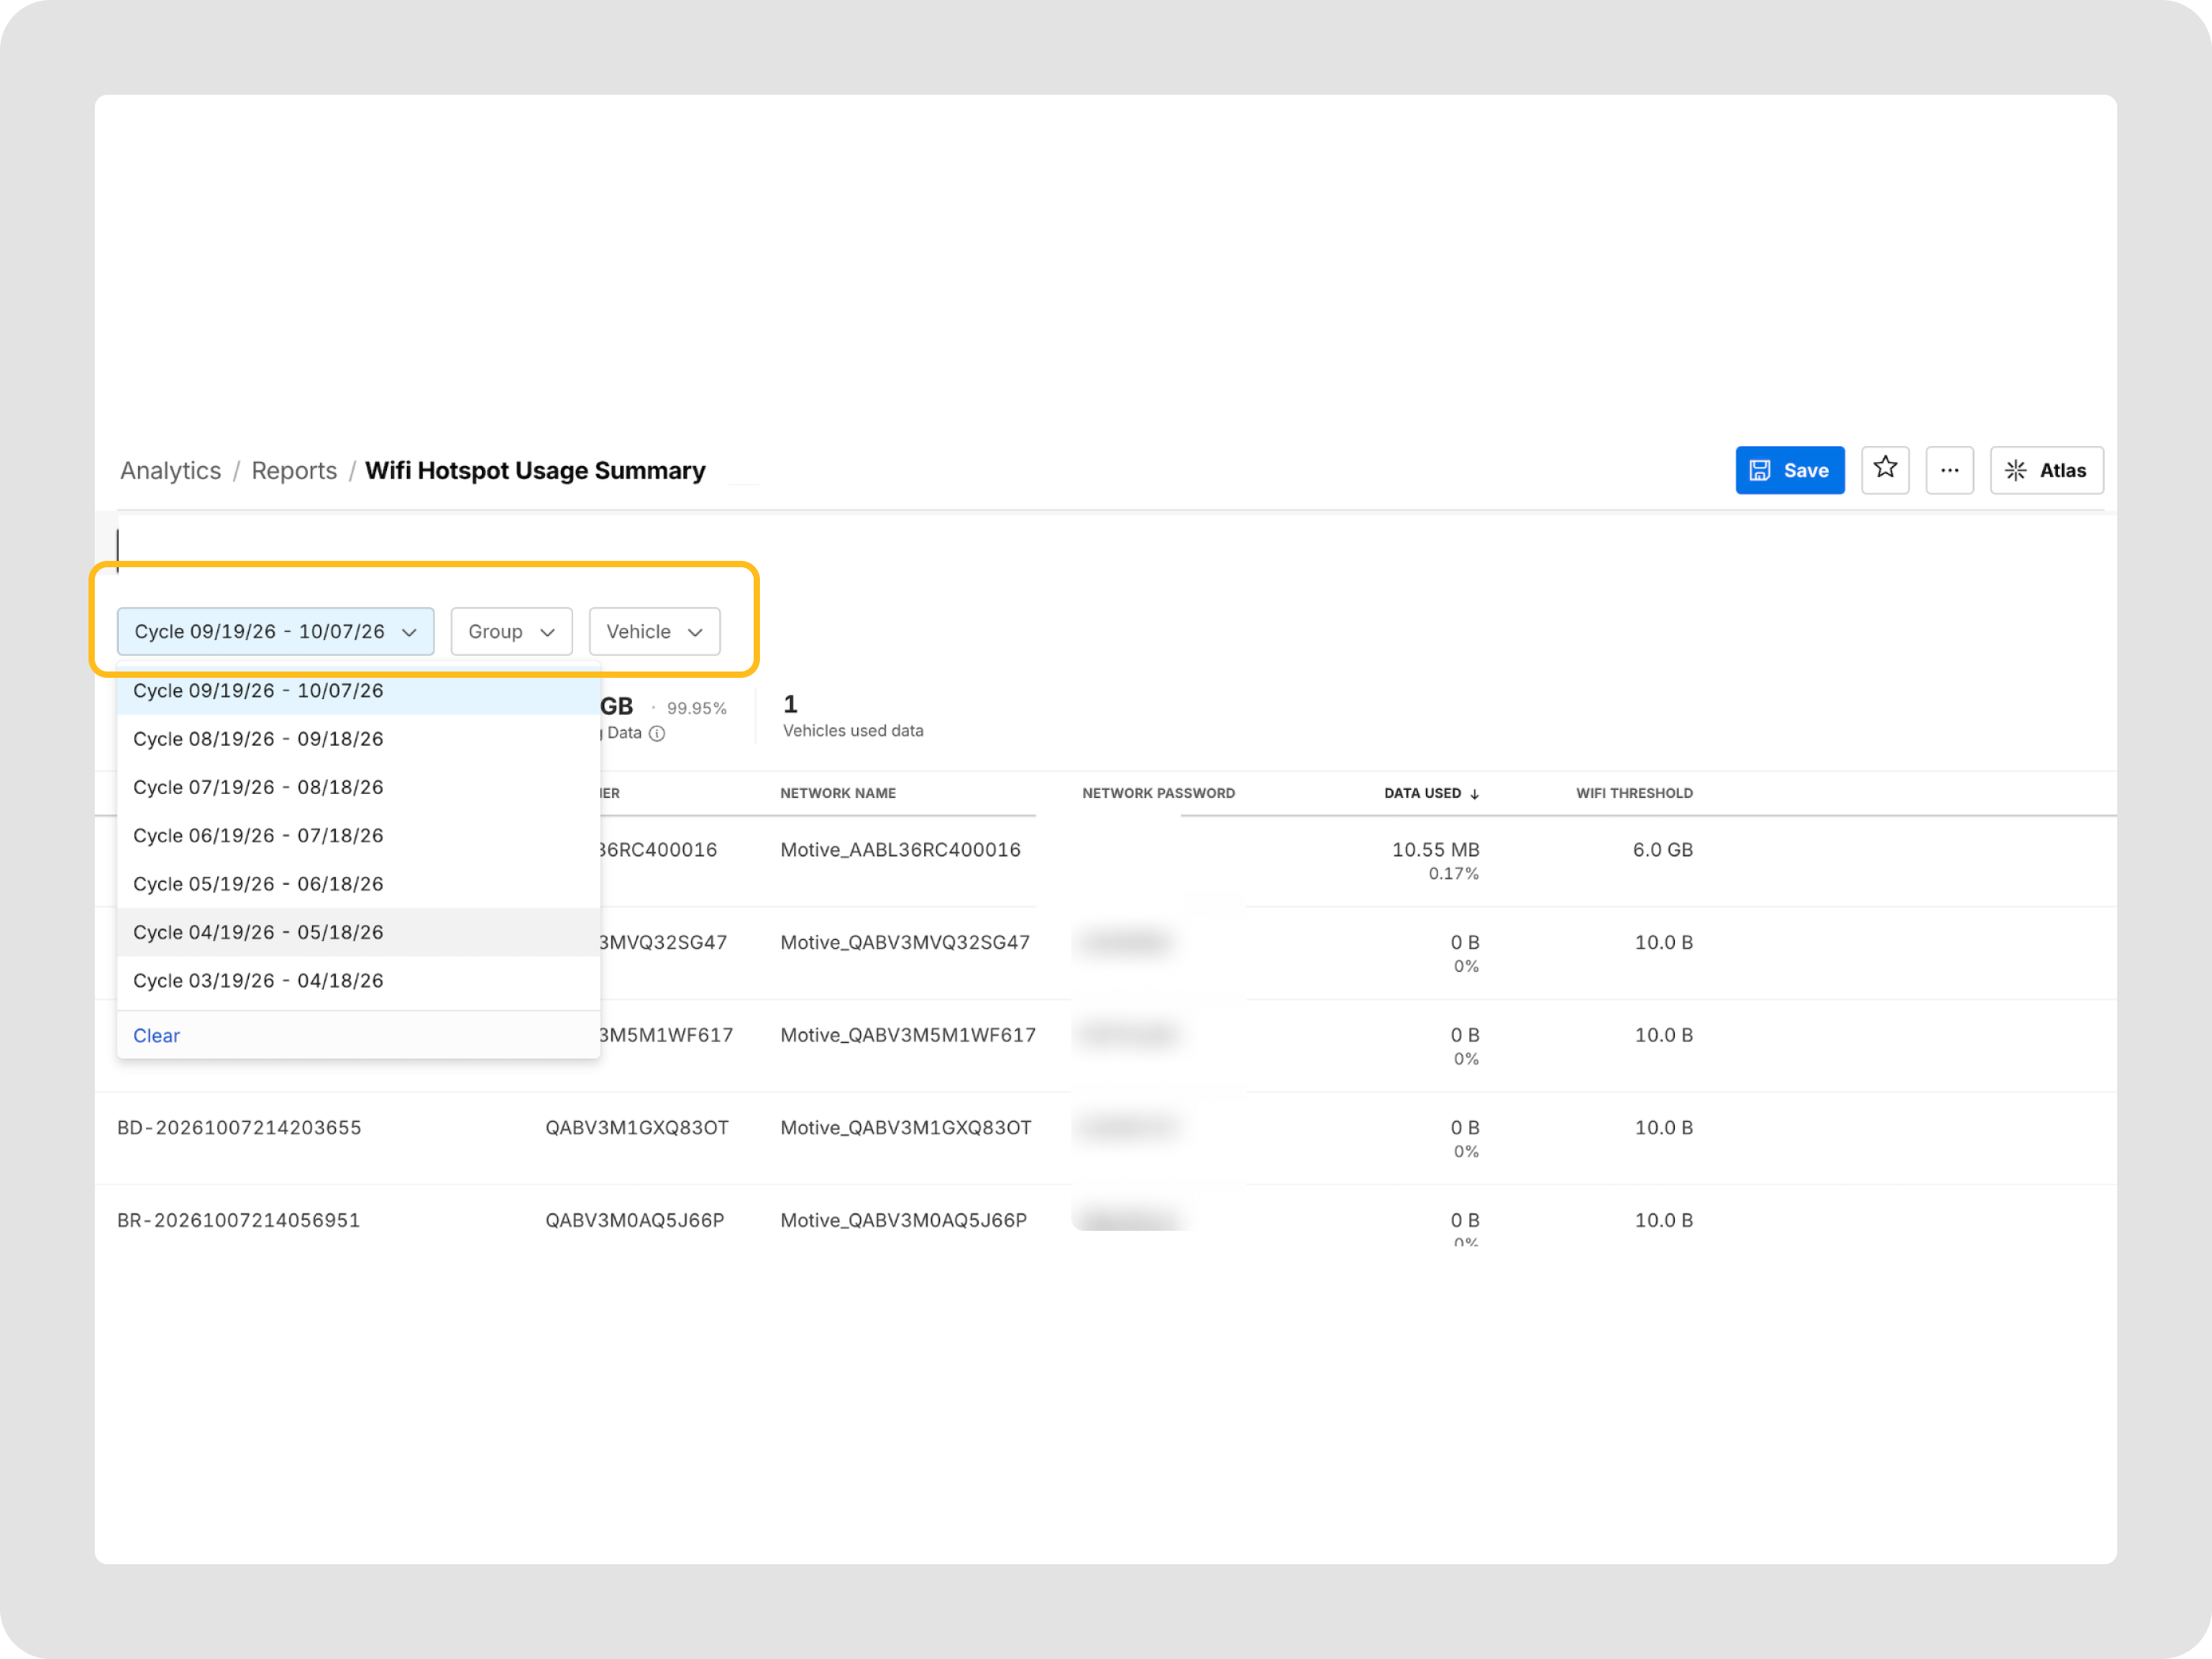Go to Analytics breadcrumb
The height and width of the screenshot is (1659, 2212).
[171, 470]
